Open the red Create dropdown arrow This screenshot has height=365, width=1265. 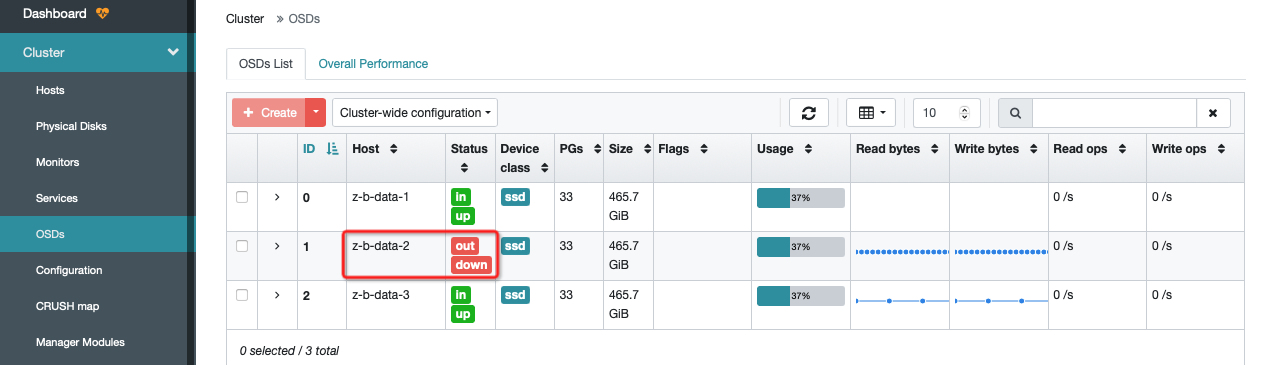[316, 113]
